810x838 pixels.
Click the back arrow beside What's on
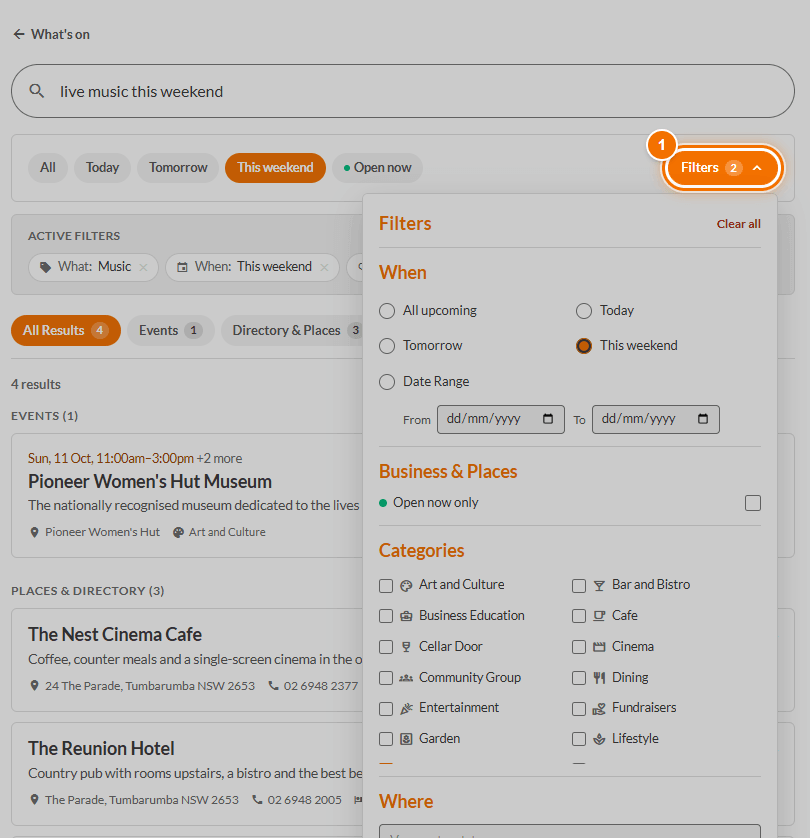tap(19, 34)
